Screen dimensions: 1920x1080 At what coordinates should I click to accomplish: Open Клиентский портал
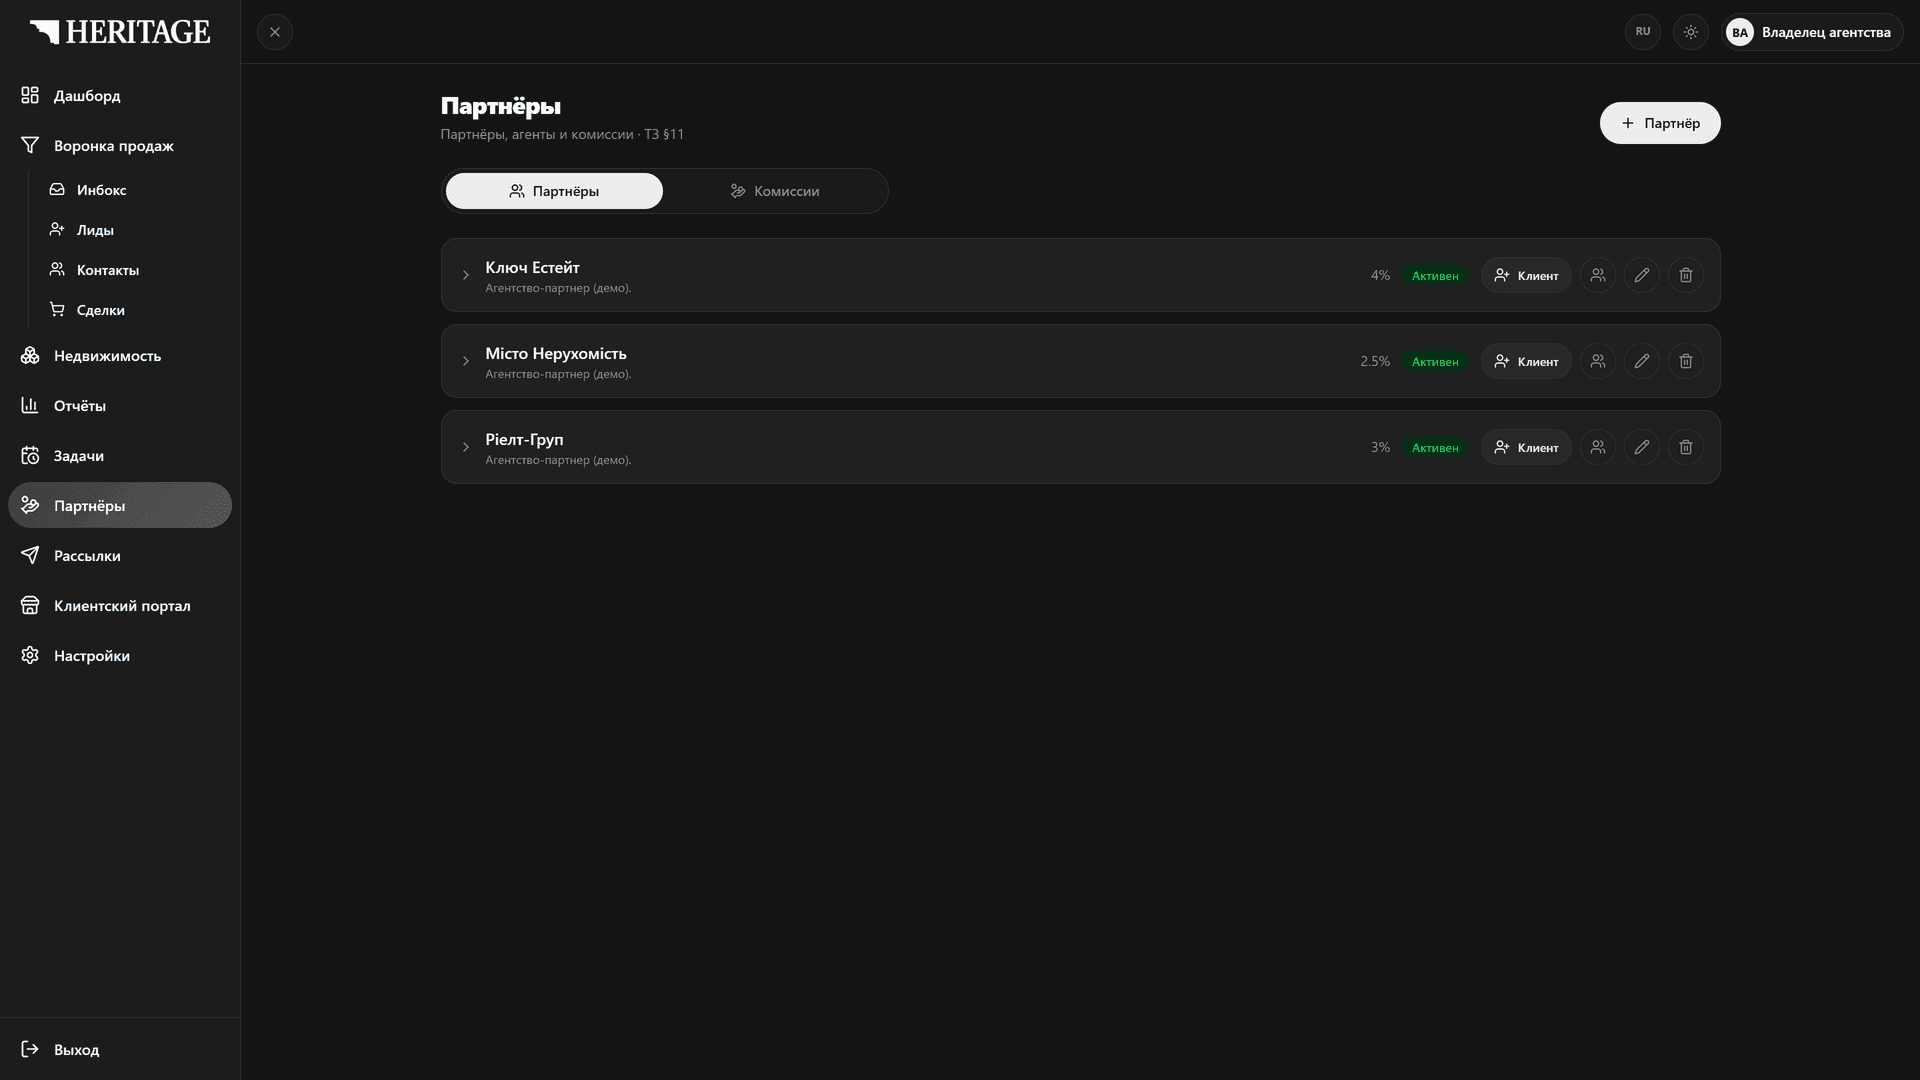point(120,605)
